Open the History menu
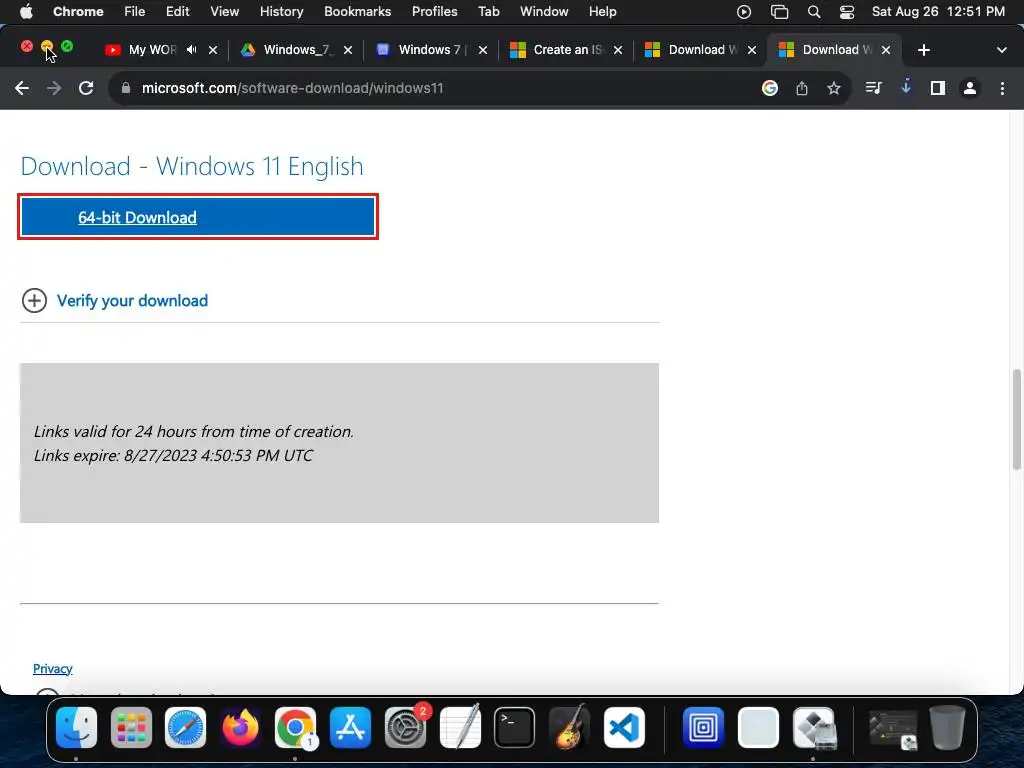Viewport: 1024px width, 768px height. [281, 11]
